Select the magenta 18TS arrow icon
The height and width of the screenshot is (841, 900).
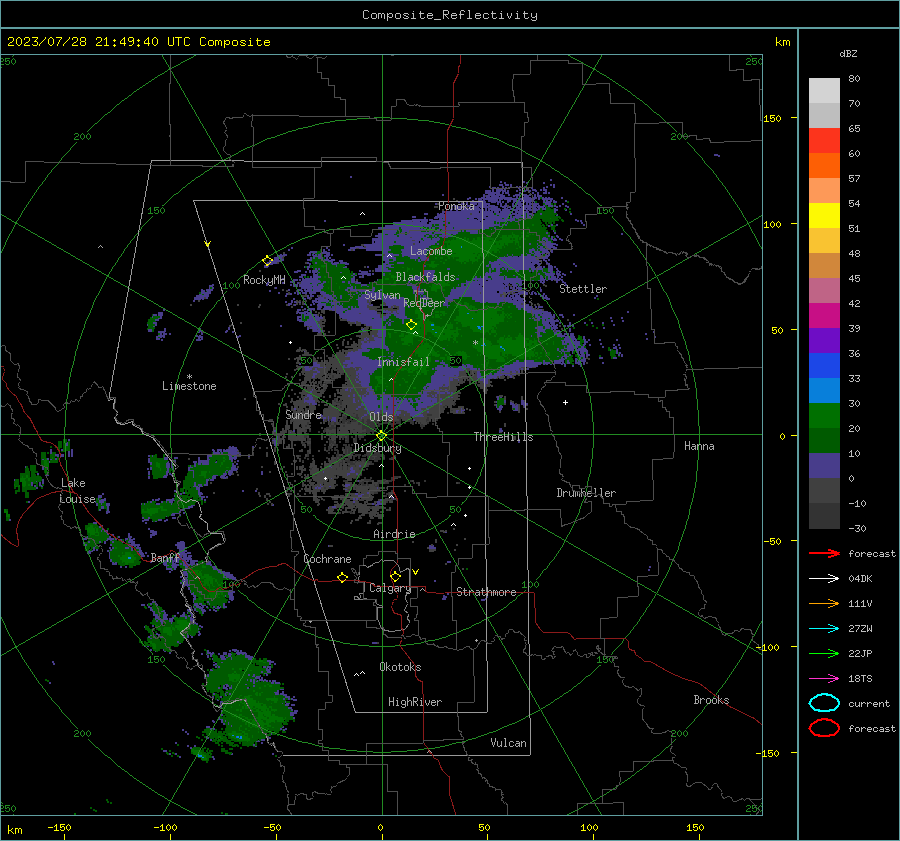click(824, 679)
